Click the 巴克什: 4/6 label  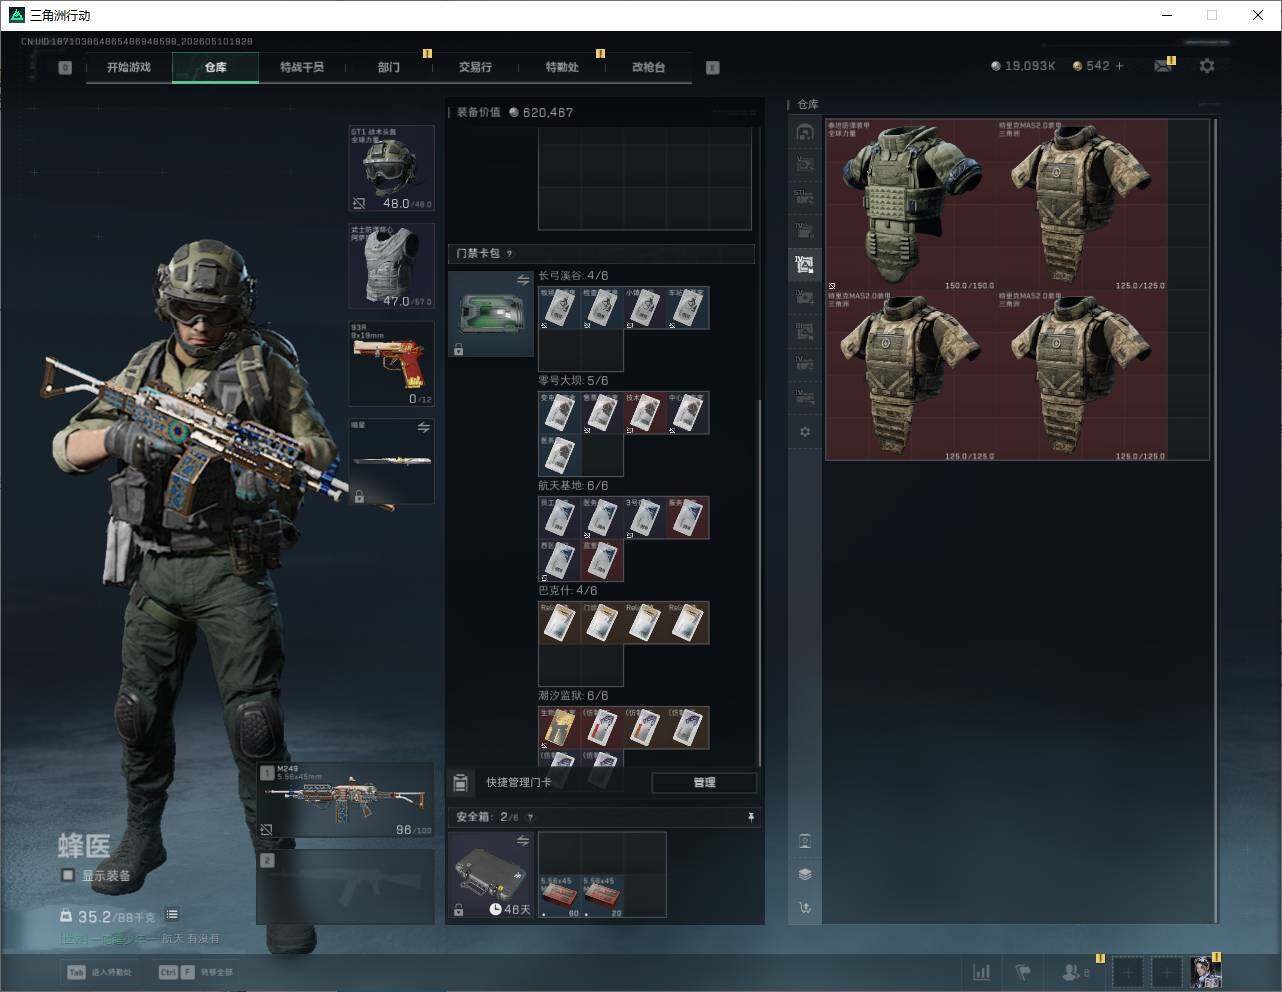click(x=568, y=590)
